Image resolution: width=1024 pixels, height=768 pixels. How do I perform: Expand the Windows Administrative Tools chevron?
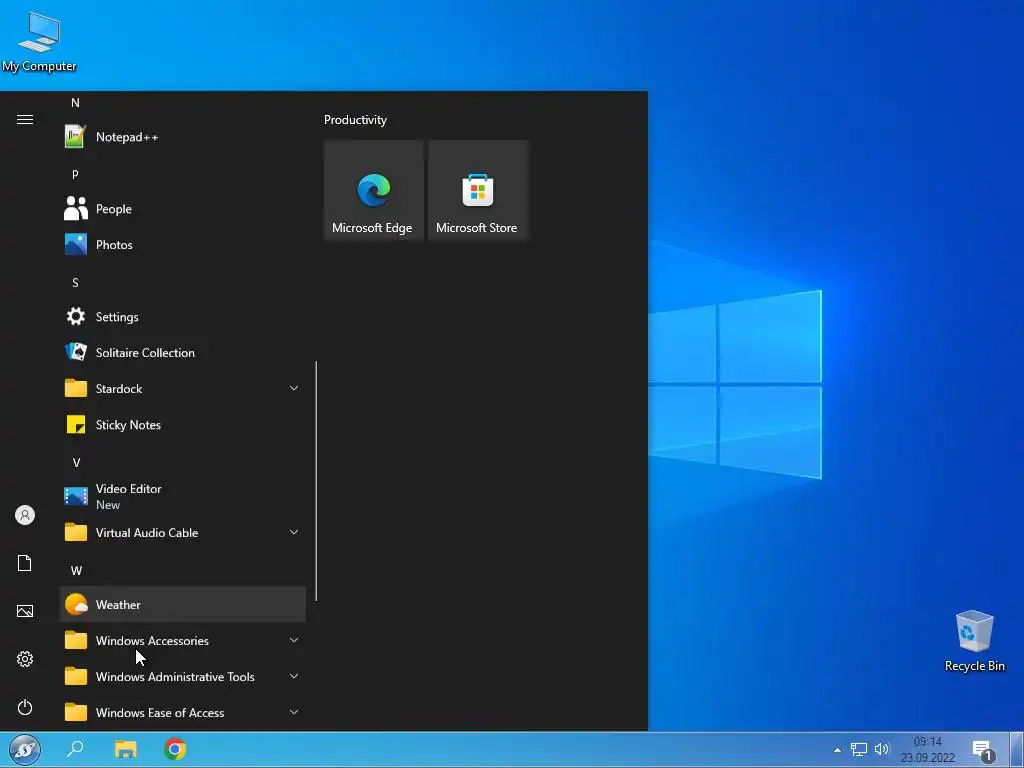tap(294, 676)
